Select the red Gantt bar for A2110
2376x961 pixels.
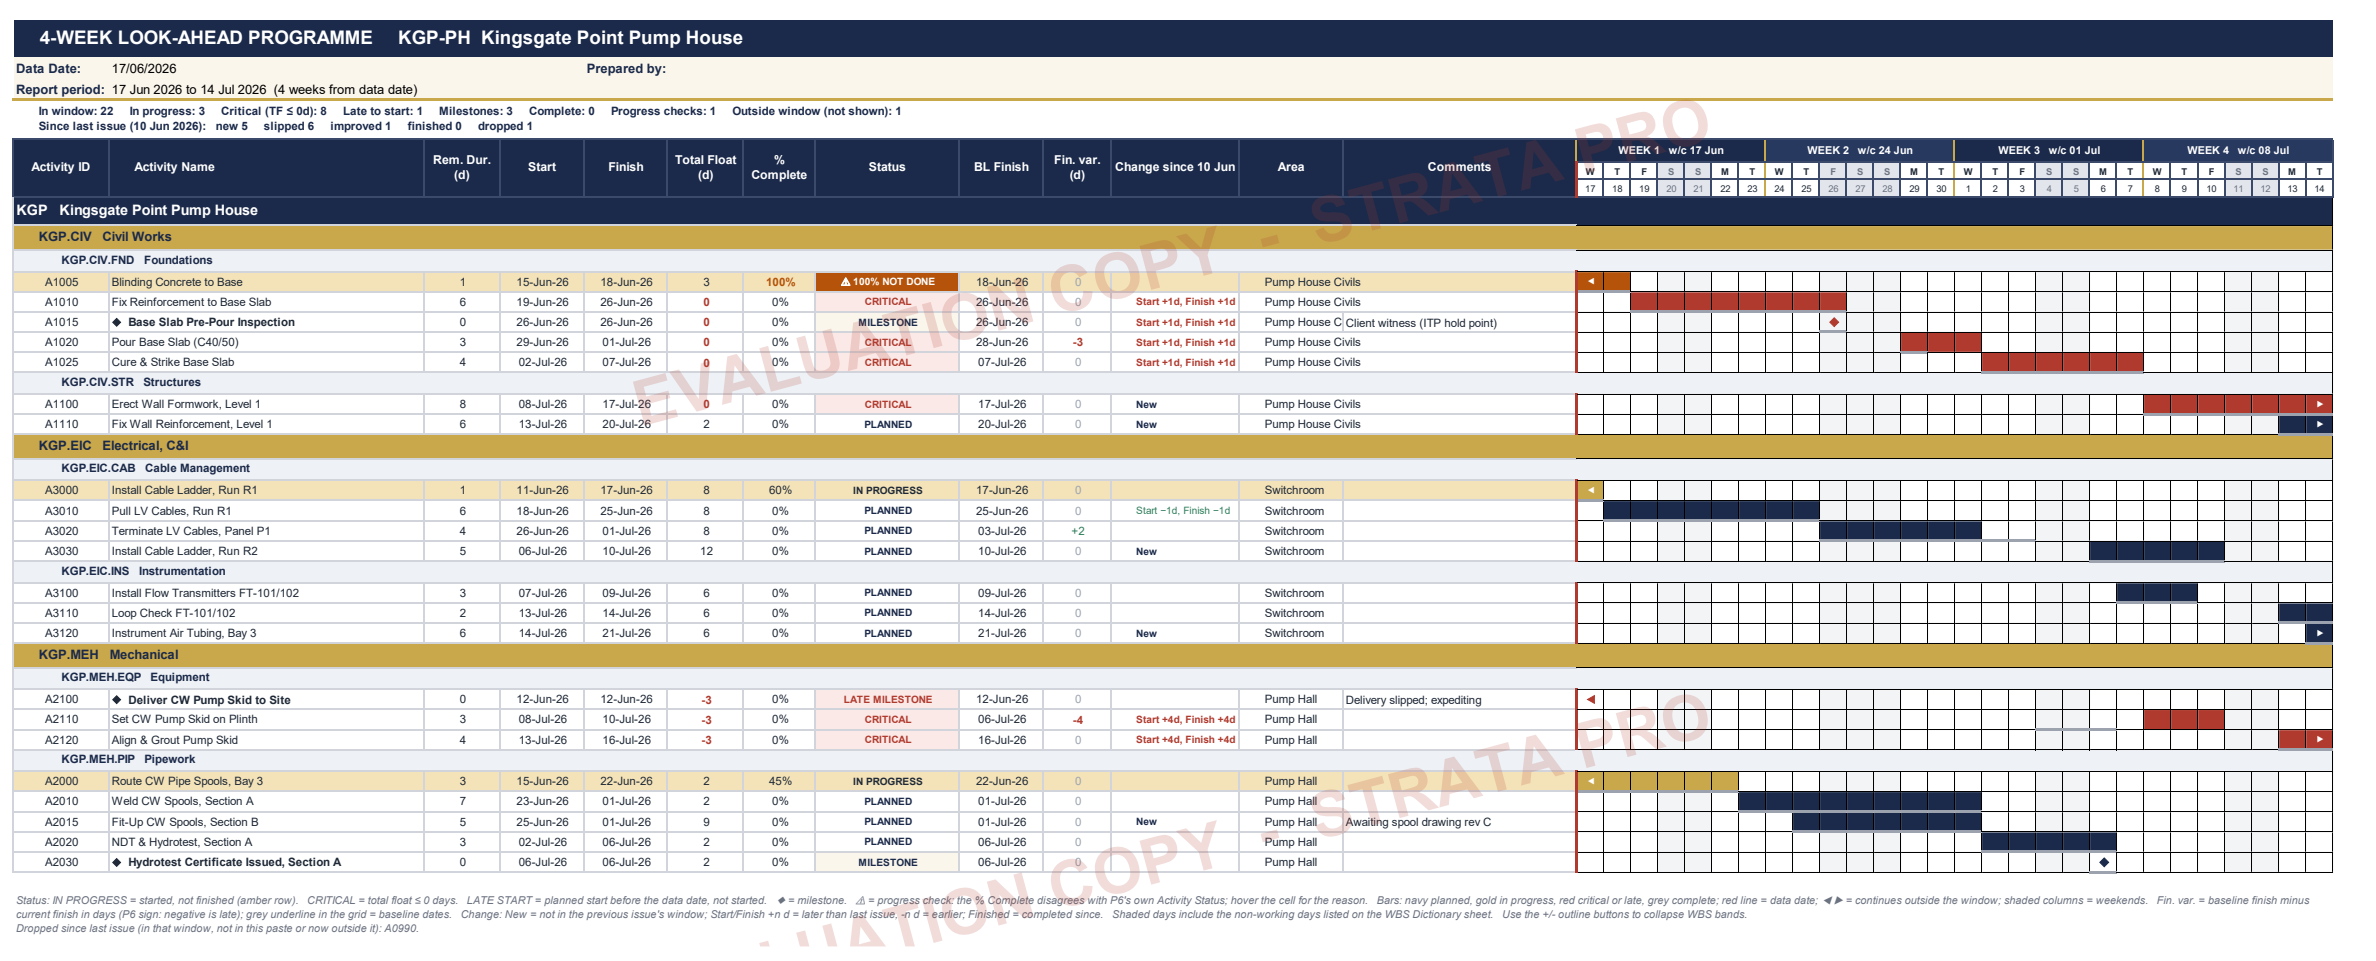coord(2184,719)
